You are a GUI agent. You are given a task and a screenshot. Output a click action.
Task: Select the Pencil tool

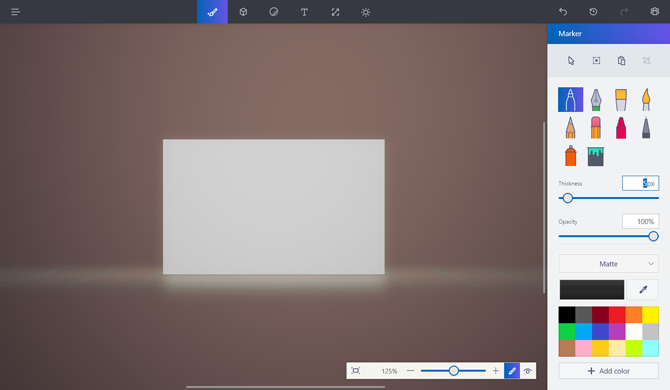[570, 128]
